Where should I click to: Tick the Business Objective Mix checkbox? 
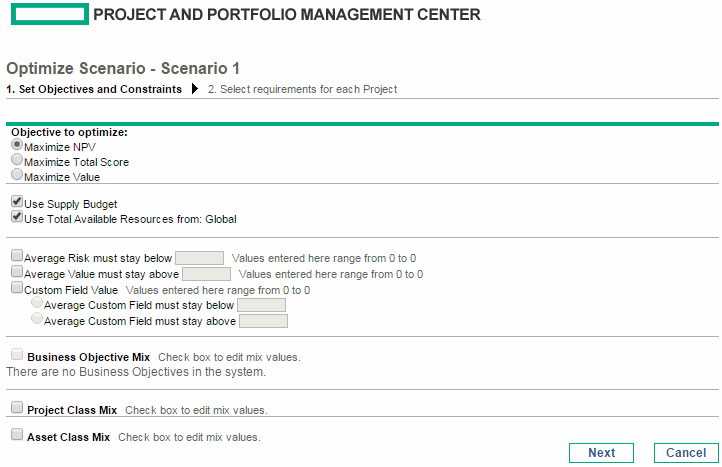click(x=17, y=355)
